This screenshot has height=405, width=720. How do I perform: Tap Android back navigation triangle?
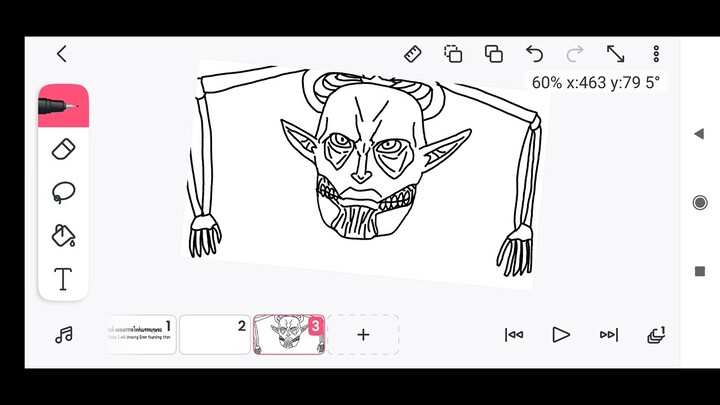tap(699, 134)
